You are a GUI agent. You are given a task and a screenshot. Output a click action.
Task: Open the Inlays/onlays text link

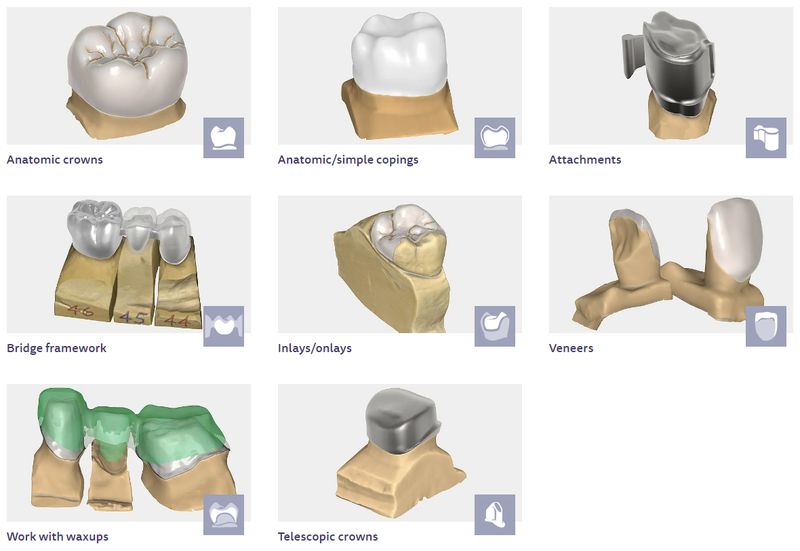315,348
